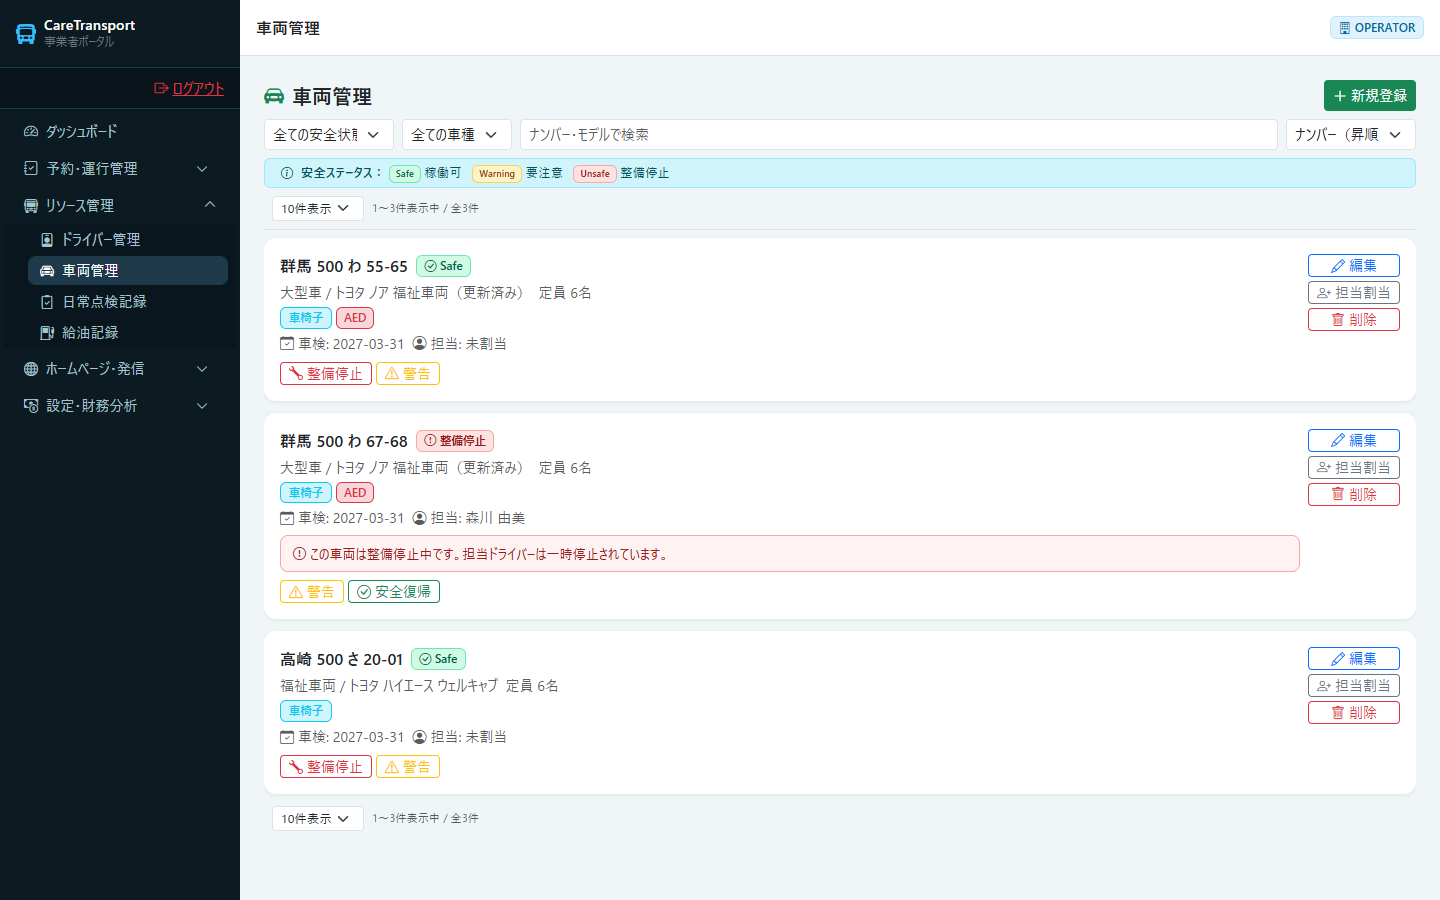Click 車椅子 tag on 高崎 500 さ 20-01
The image size is (1440, 900).
306,711
